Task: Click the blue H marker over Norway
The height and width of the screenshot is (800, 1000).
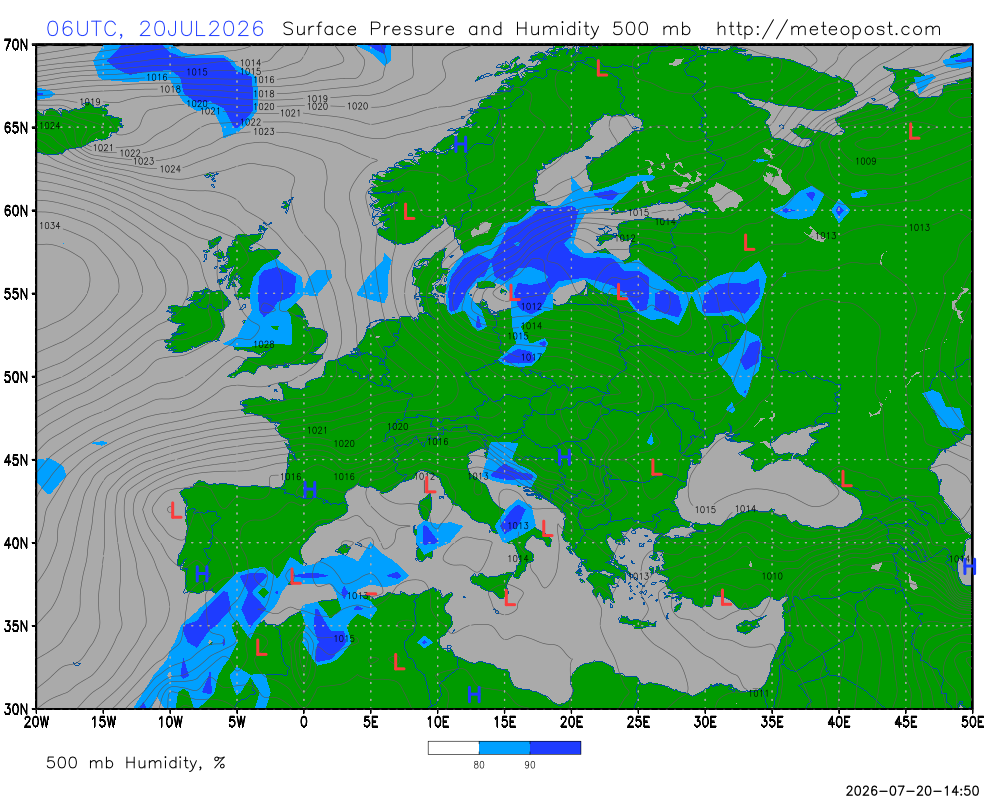Action: click(x=460, y=144)
